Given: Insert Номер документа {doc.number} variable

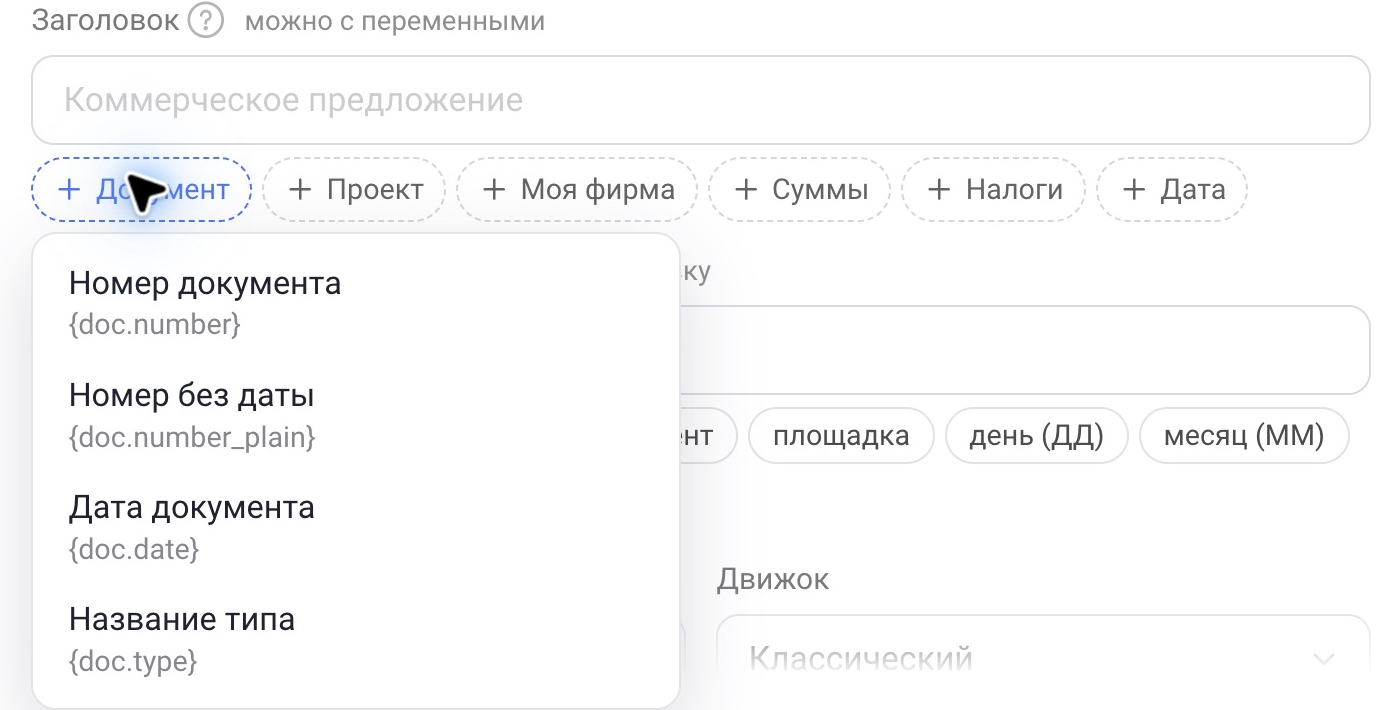Looking at the screenshot, I should click(x=356, y=302).
